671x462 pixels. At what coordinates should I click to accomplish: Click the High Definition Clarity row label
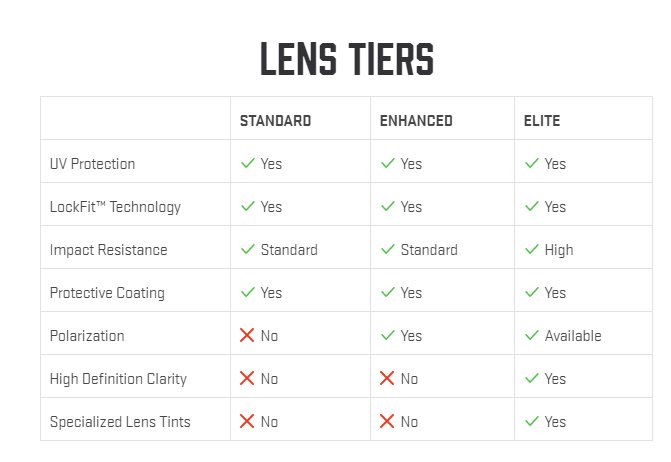click(x=118, y=379)
